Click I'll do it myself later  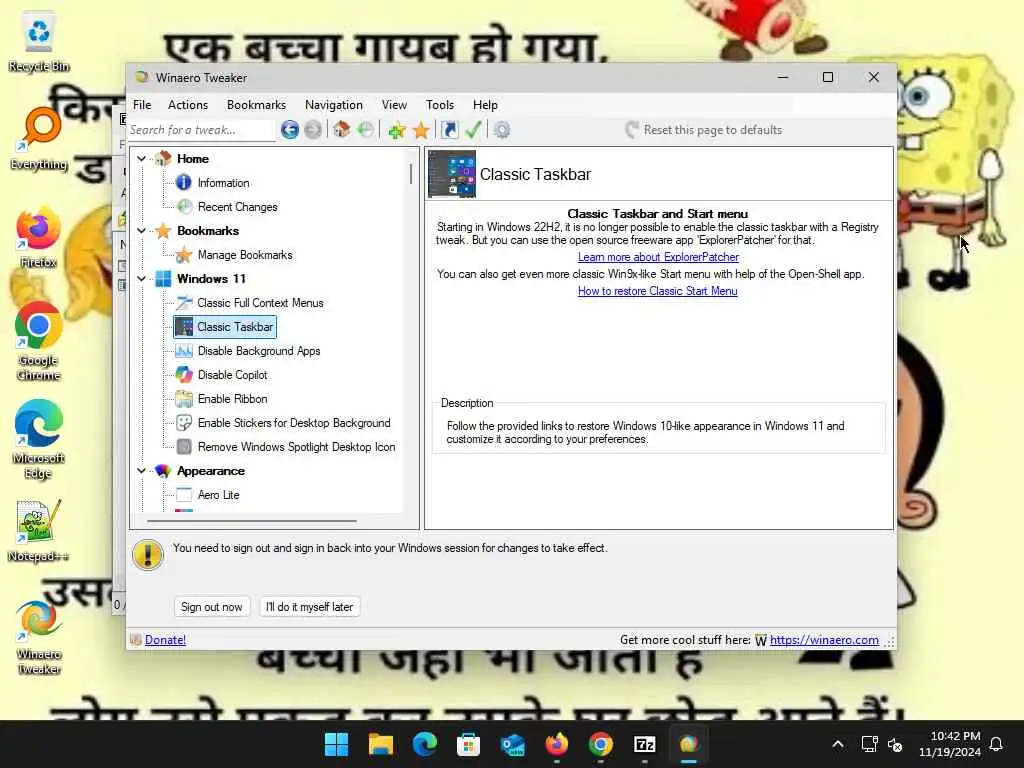310,607
